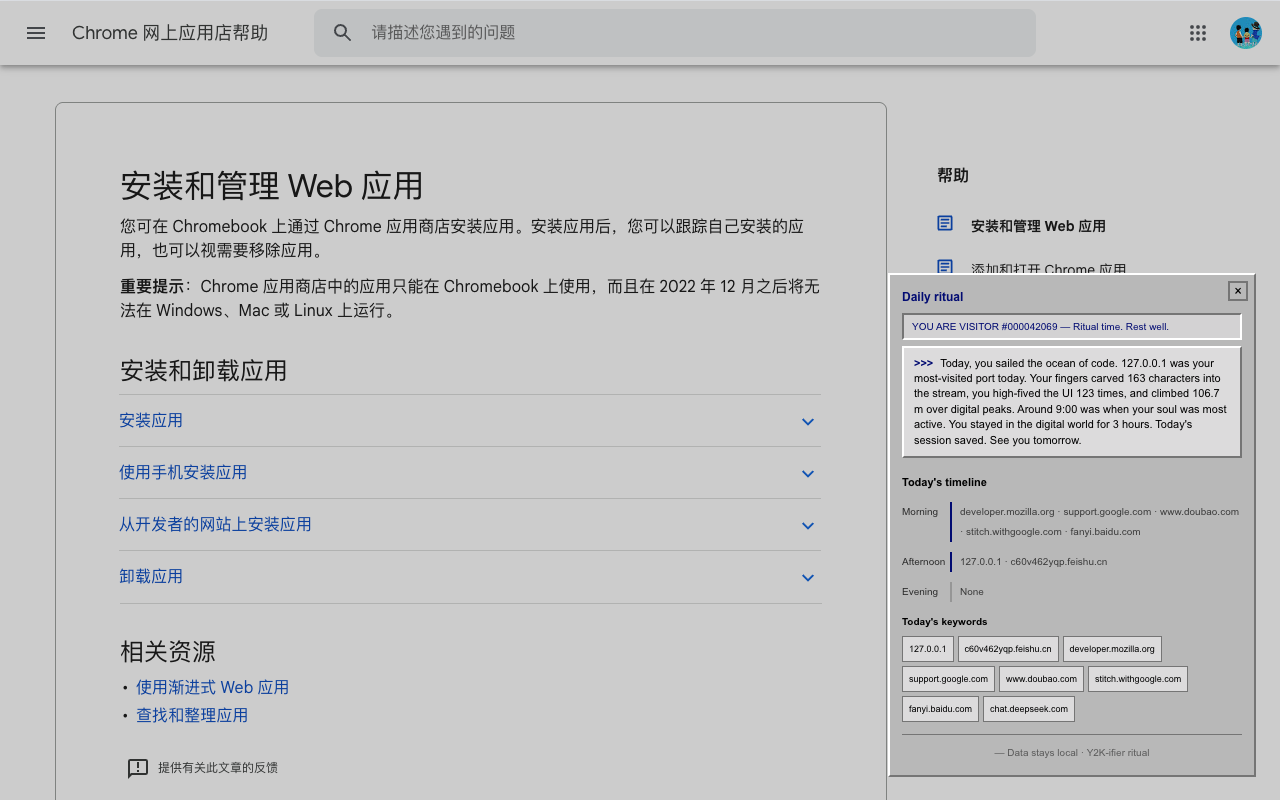Image resolution: width=1280 pixels, height=800 pixels.
Task: Click the ritual summary text box
Action: point(1072,402)
